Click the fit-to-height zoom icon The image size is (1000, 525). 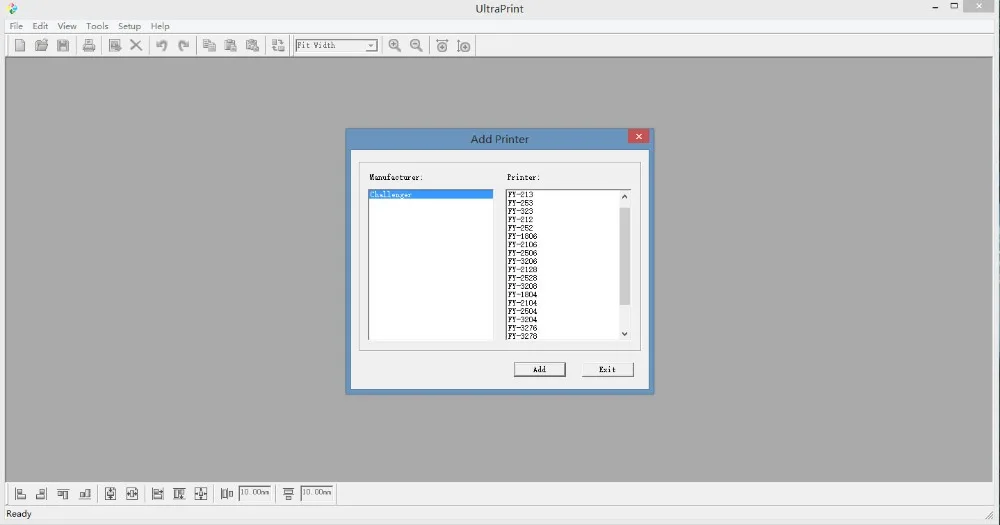[464, 45]
